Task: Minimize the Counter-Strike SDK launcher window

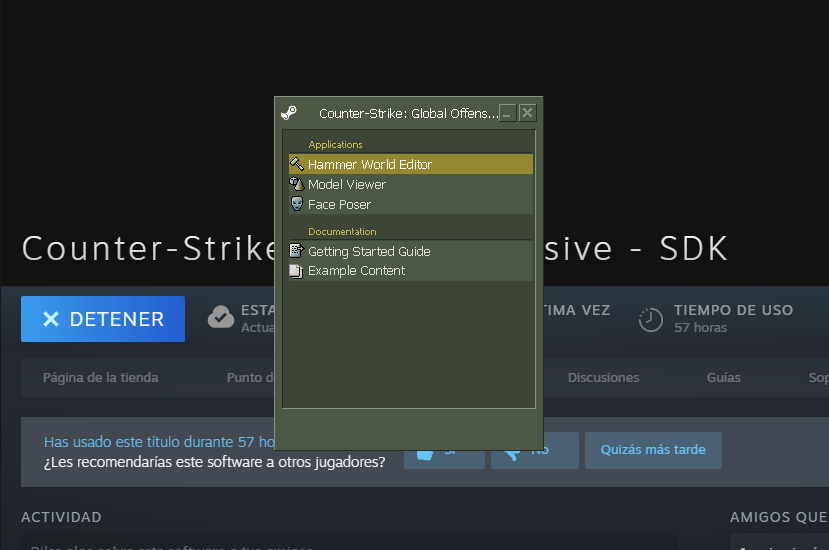Action: [x=507, y=113]
